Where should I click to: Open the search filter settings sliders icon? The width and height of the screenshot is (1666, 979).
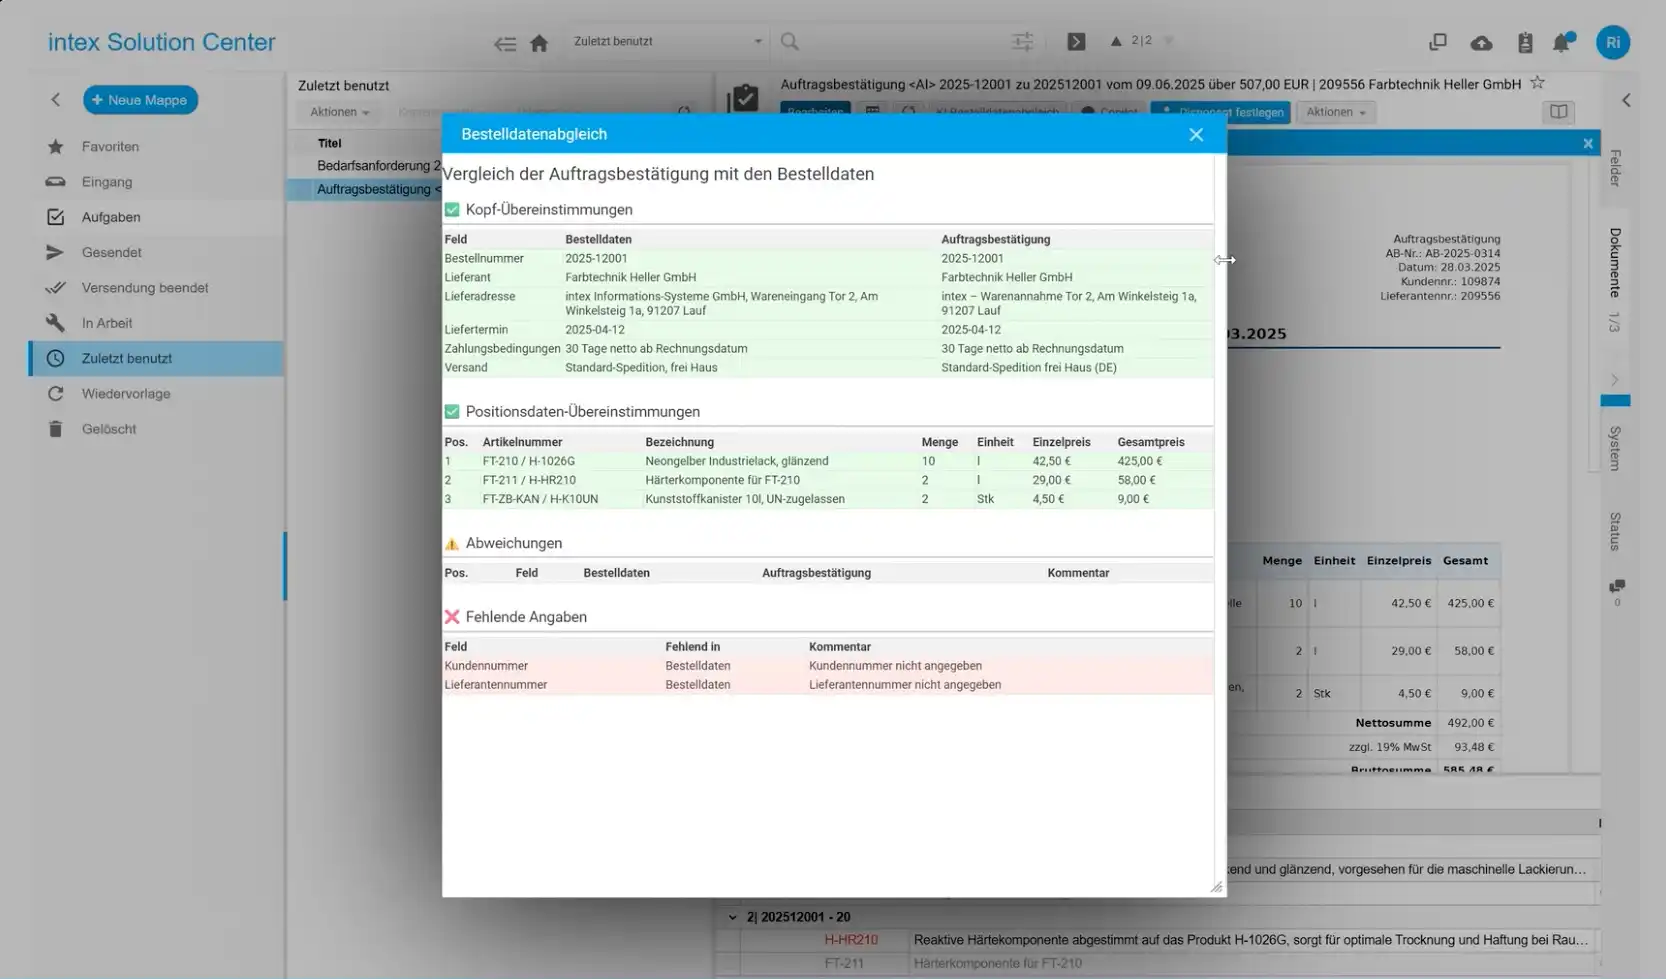click(x=1022, y=42)
